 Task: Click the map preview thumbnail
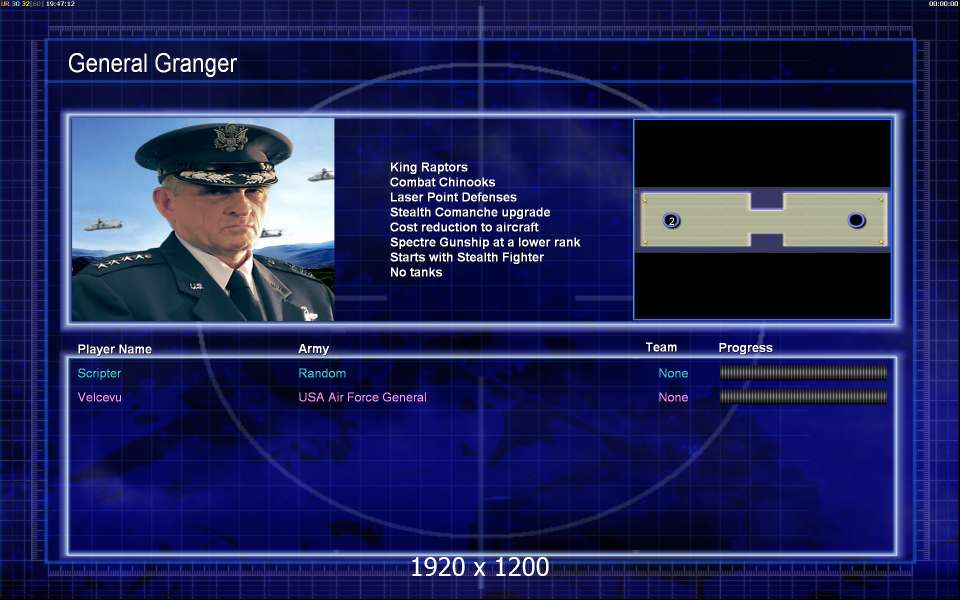[x=762, y=219]
